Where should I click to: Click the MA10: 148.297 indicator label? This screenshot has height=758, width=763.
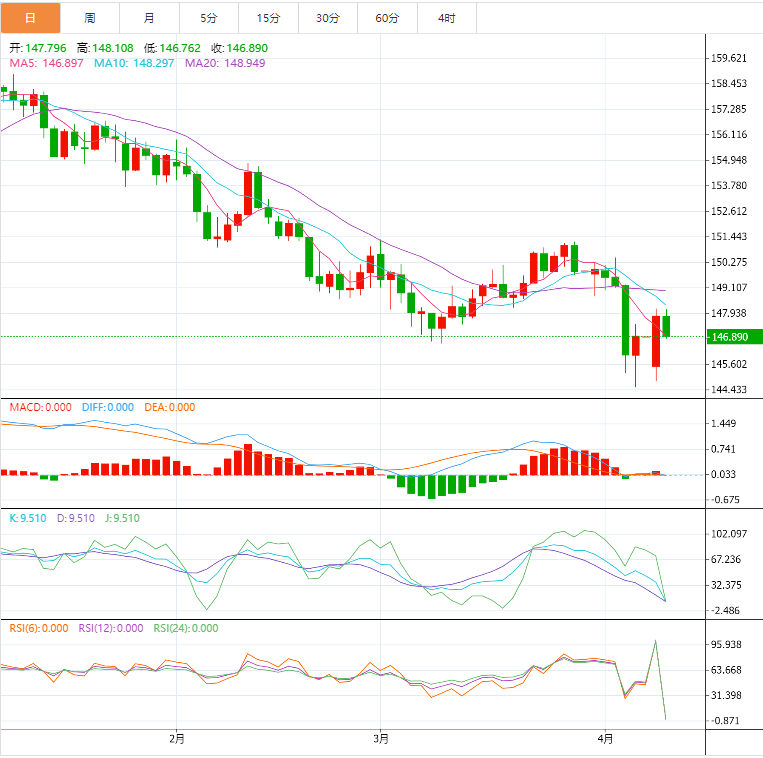pyautogui.click(x=134, y=63)
